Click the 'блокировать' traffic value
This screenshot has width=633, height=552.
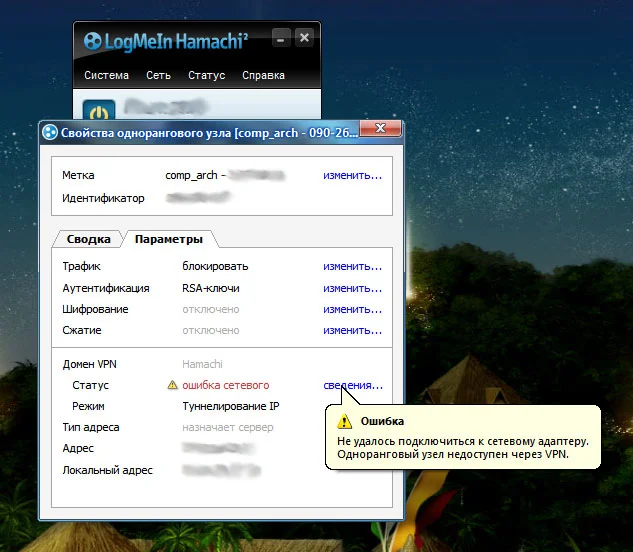(x=215, y=267)
